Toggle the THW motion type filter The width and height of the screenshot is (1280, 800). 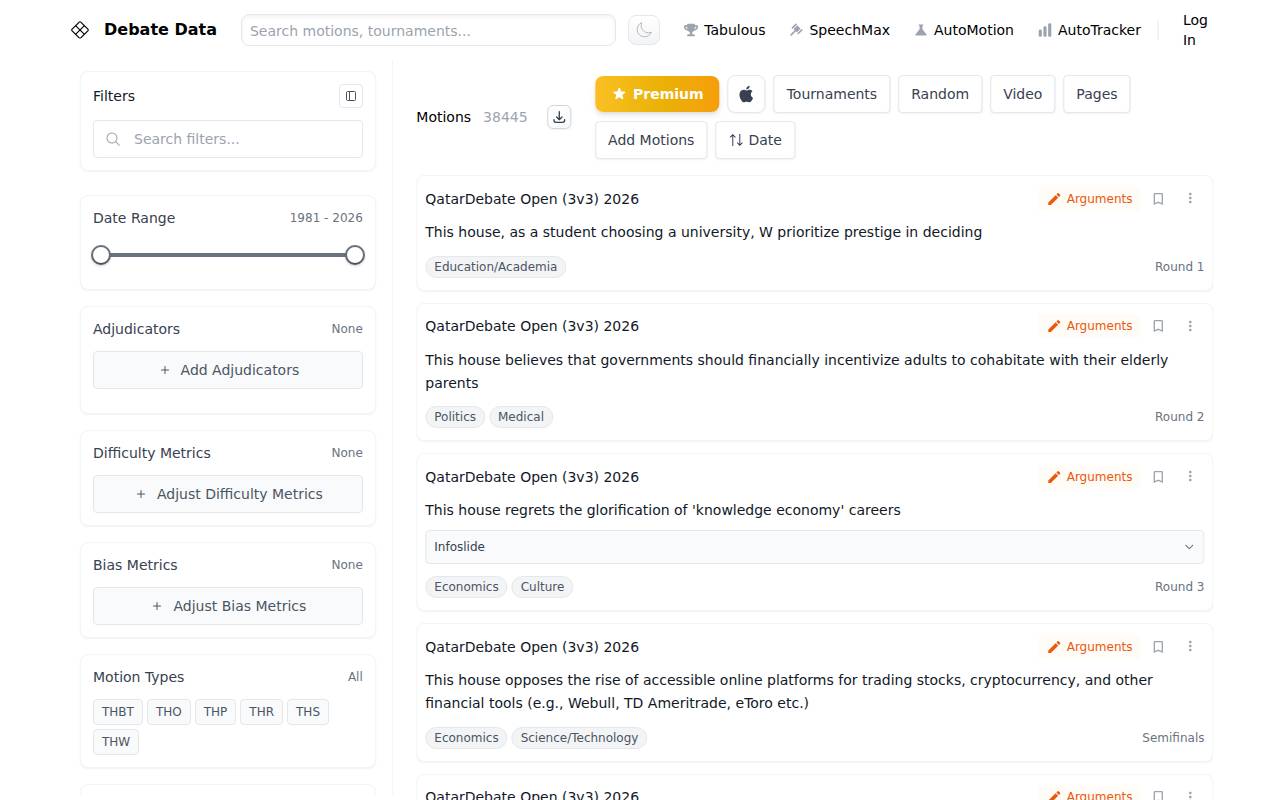(116, 742)
